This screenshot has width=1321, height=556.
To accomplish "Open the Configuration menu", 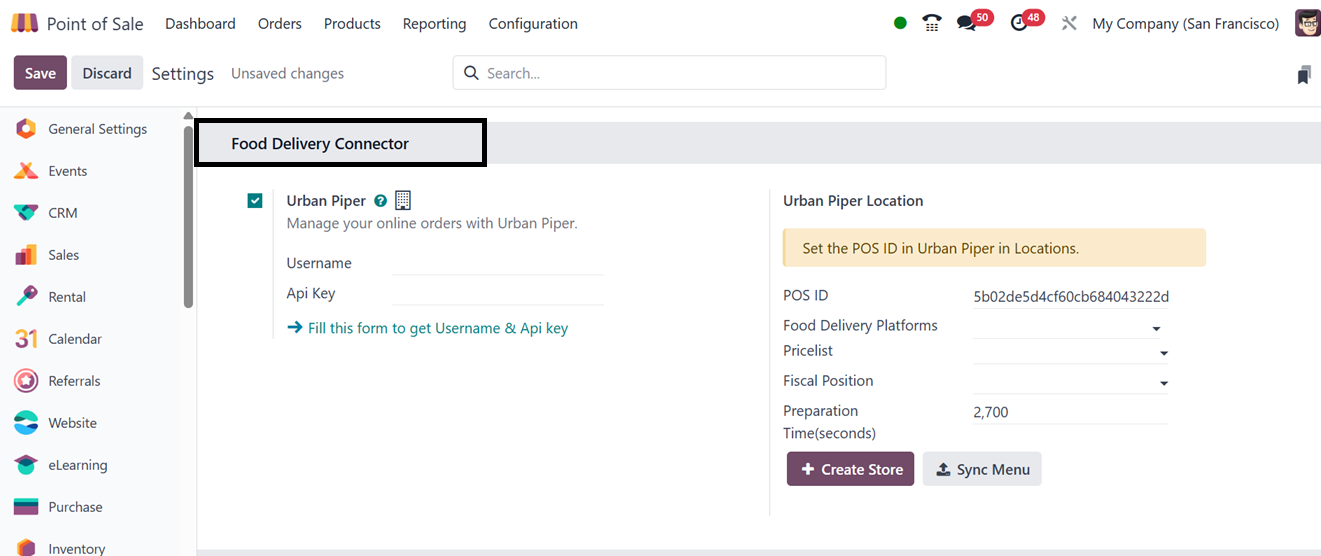I will pos(533,23).
